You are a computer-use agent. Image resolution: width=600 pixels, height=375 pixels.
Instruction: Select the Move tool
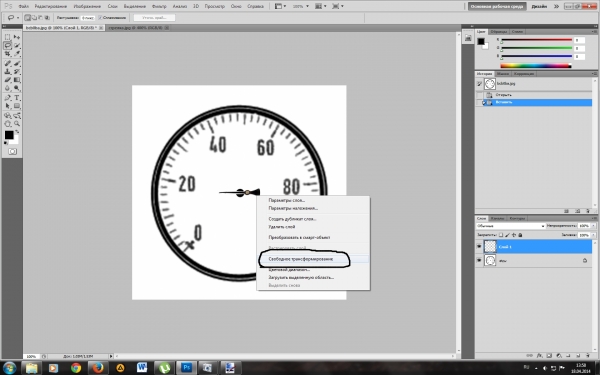pos(17,37)
